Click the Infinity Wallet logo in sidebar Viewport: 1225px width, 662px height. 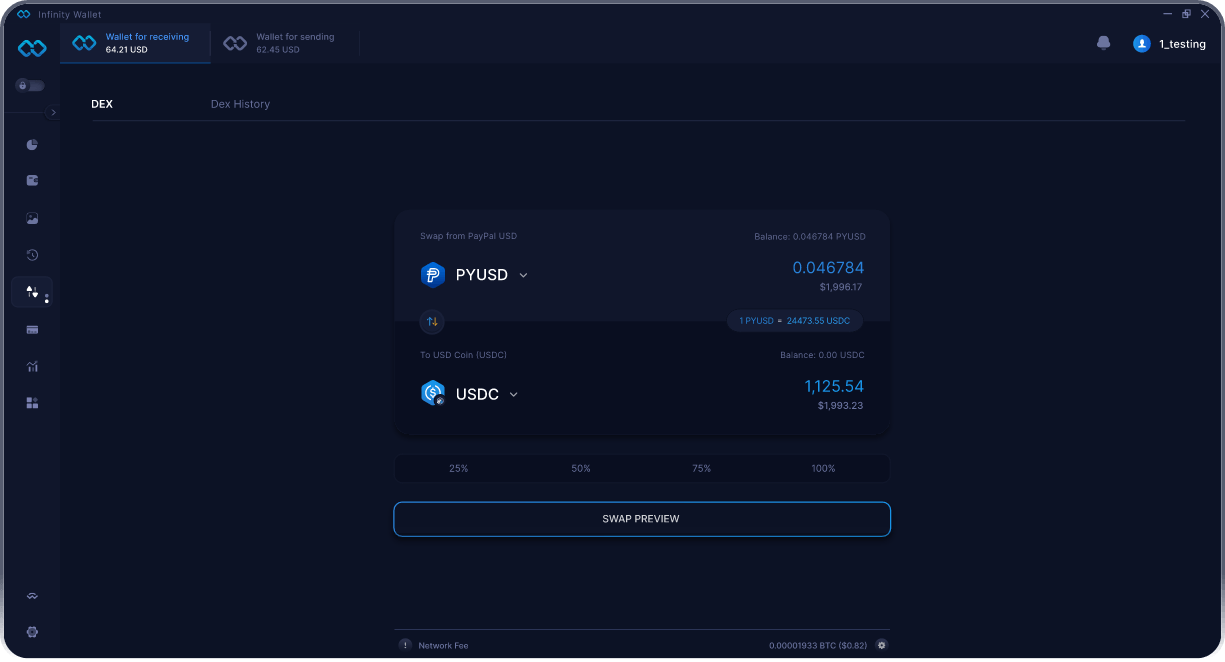click(32, 48)
